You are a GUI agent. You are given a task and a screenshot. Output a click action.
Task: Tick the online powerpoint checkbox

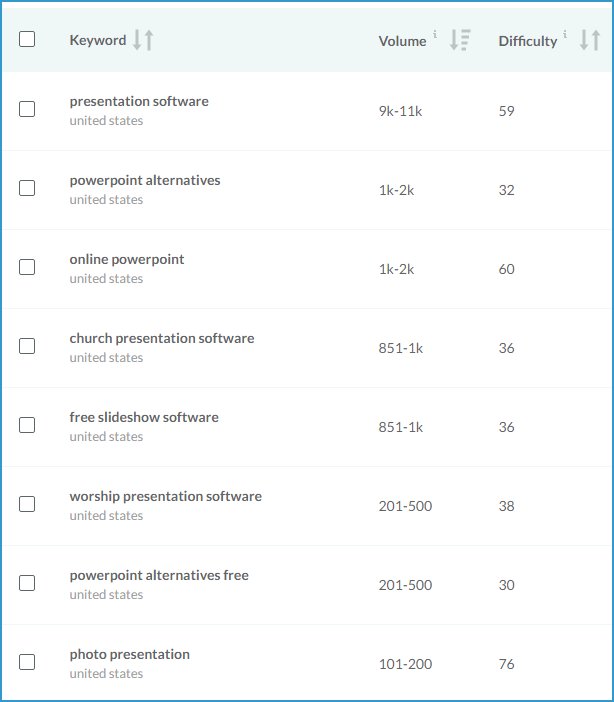27,267
